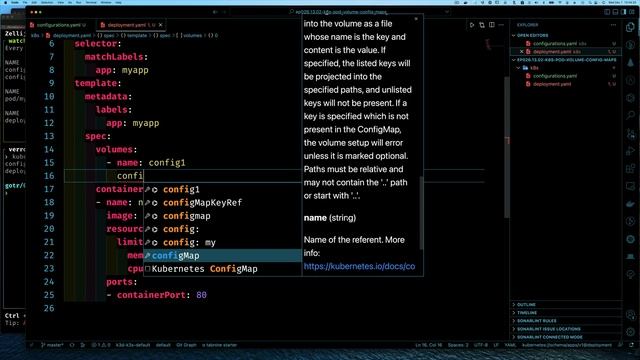Click volumes breadcrumb in editor path
This screenshot has width=640, height=360.
(189, 36)
